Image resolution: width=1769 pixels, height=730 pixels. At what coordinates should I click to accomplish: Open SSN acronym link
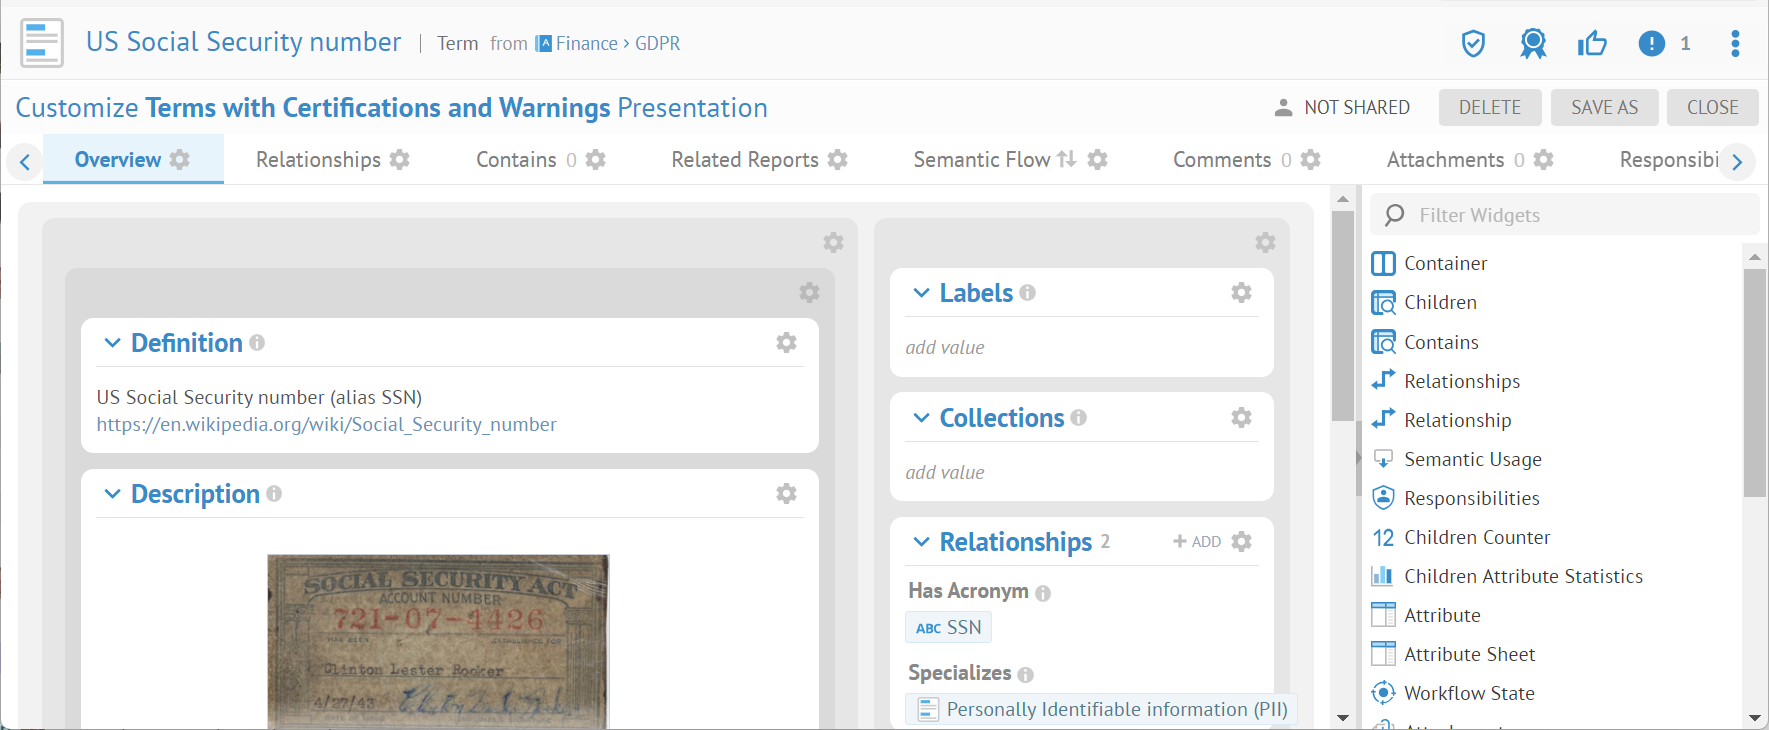pos(948,628)
